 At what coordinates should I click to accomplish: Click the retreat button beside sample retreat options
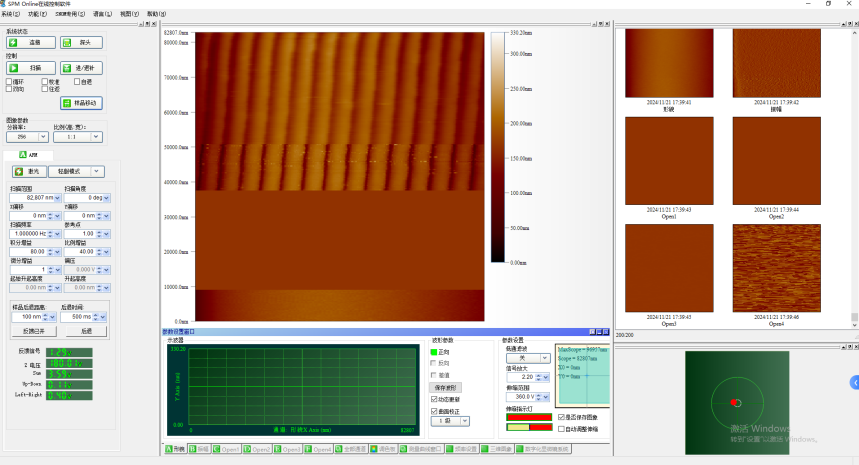pyautogui.click(x=86, y=331)
